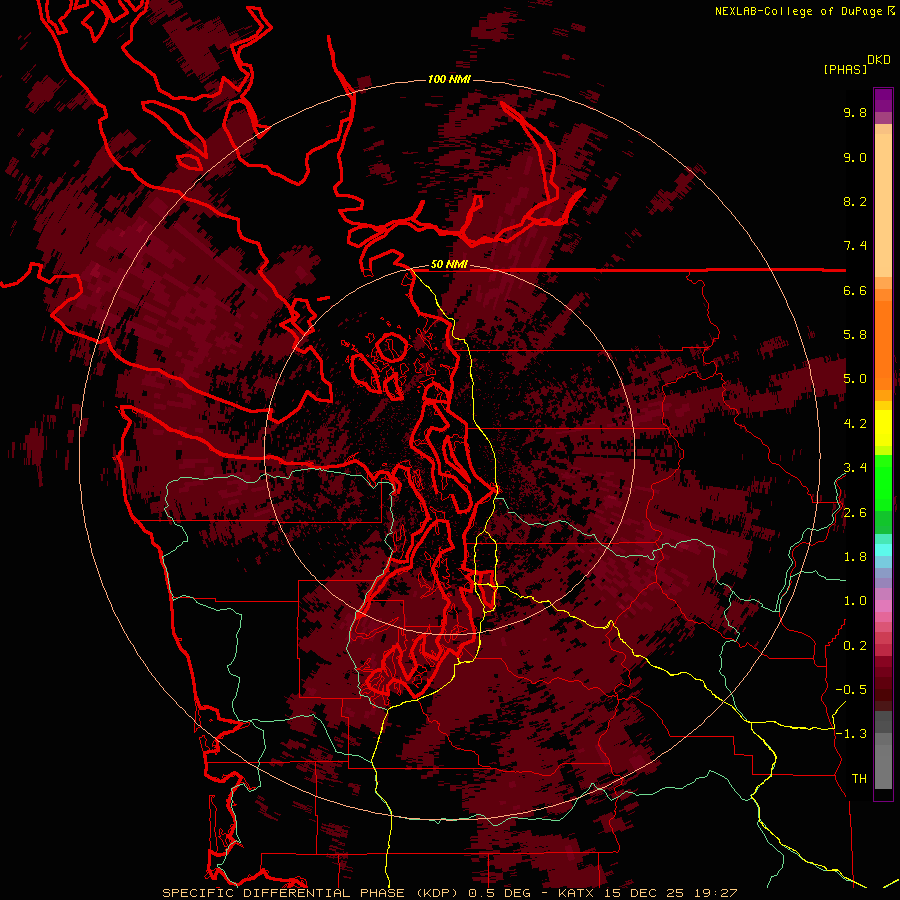Pick the pink band of the color scale

(883, 606)
